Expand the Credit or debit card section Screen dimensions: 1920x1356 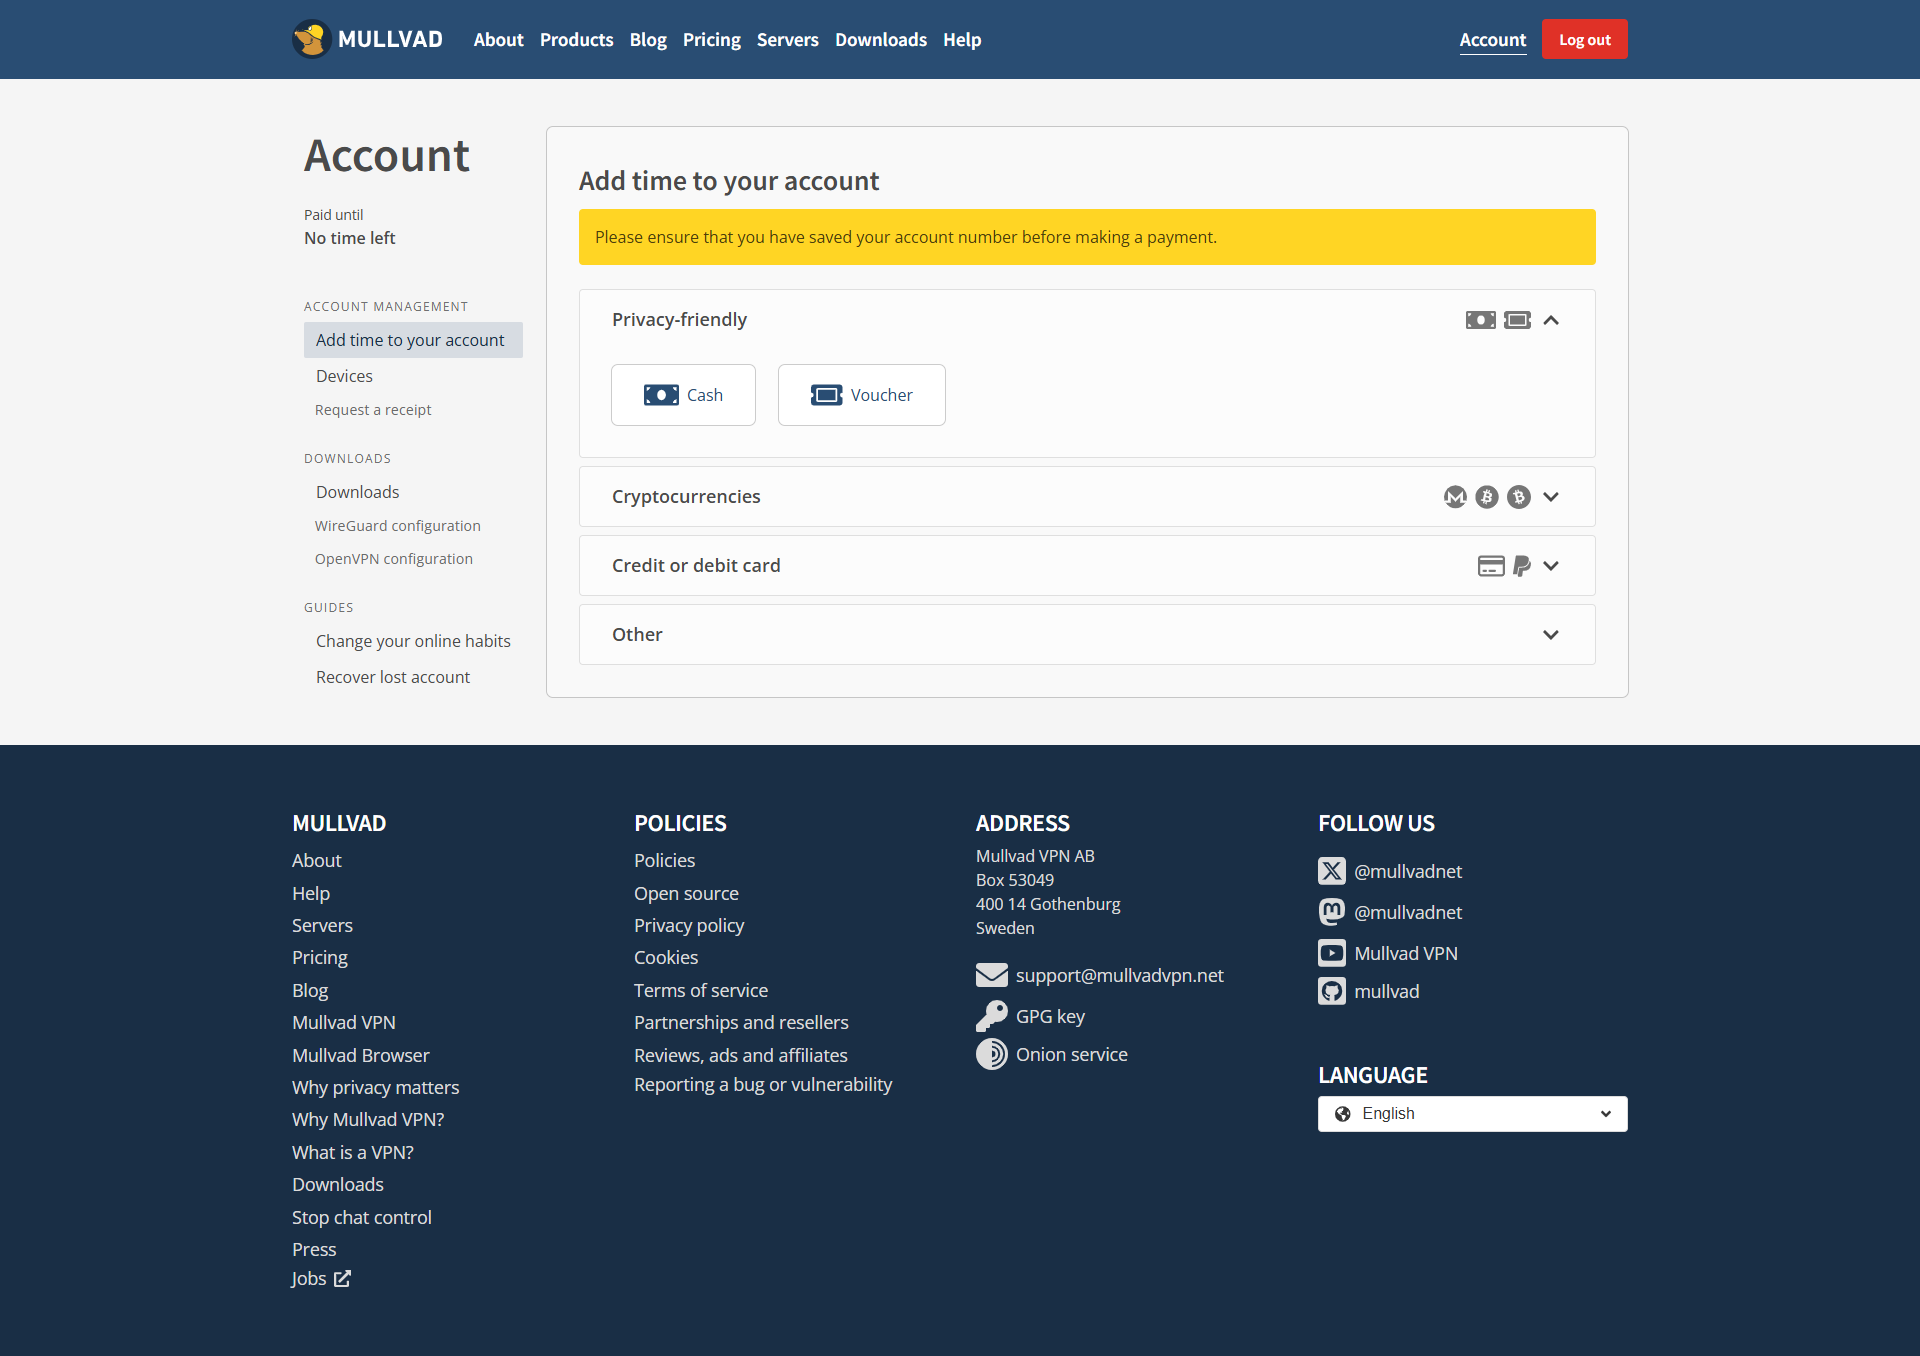click(x=1550, y=566)
